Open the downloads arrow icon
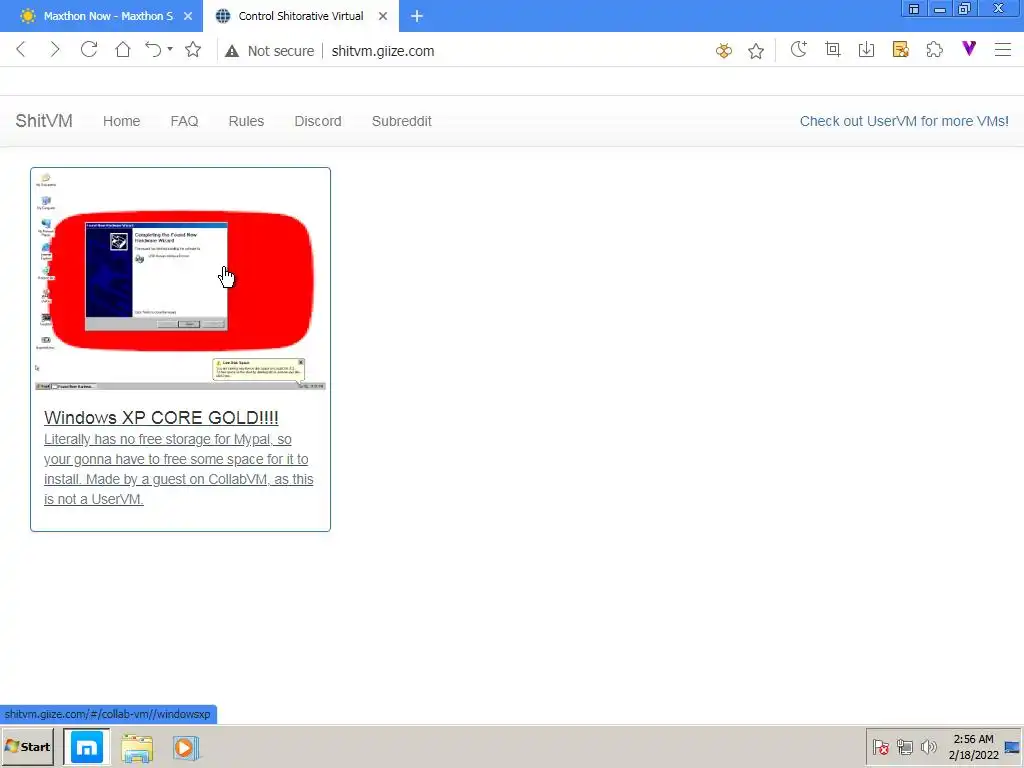 pyautogui.click(x=867, y=50)
